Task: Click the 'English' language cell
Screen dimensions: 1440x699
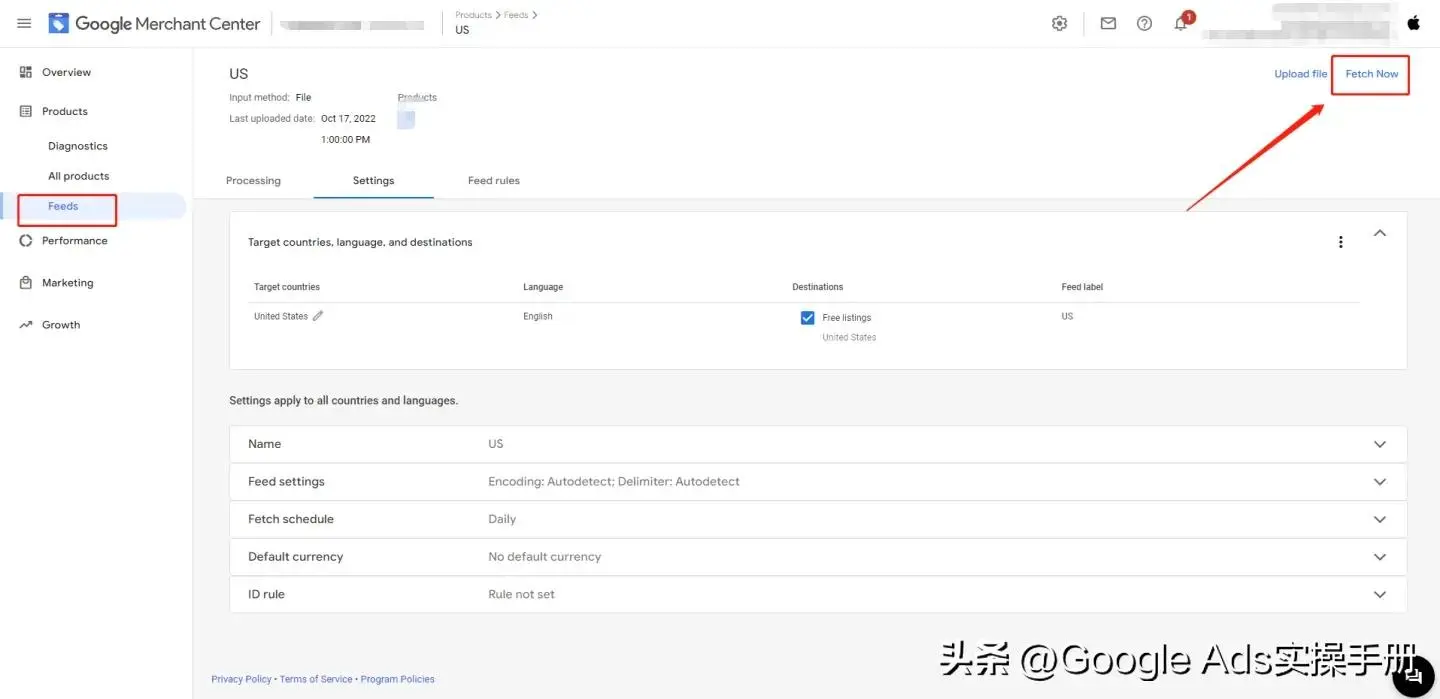Action: [x=538, y=316]
